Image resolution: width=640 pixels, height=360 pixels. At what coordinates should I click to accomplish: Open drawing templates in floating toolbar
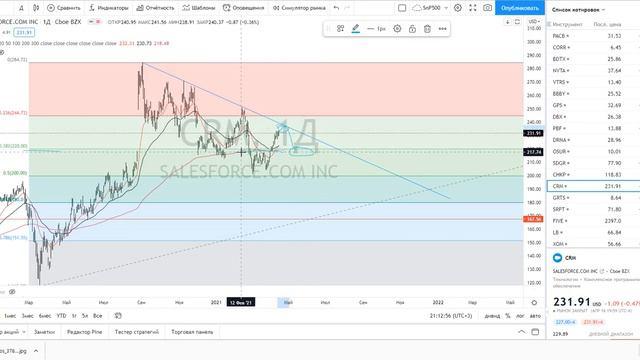(340, 29)
